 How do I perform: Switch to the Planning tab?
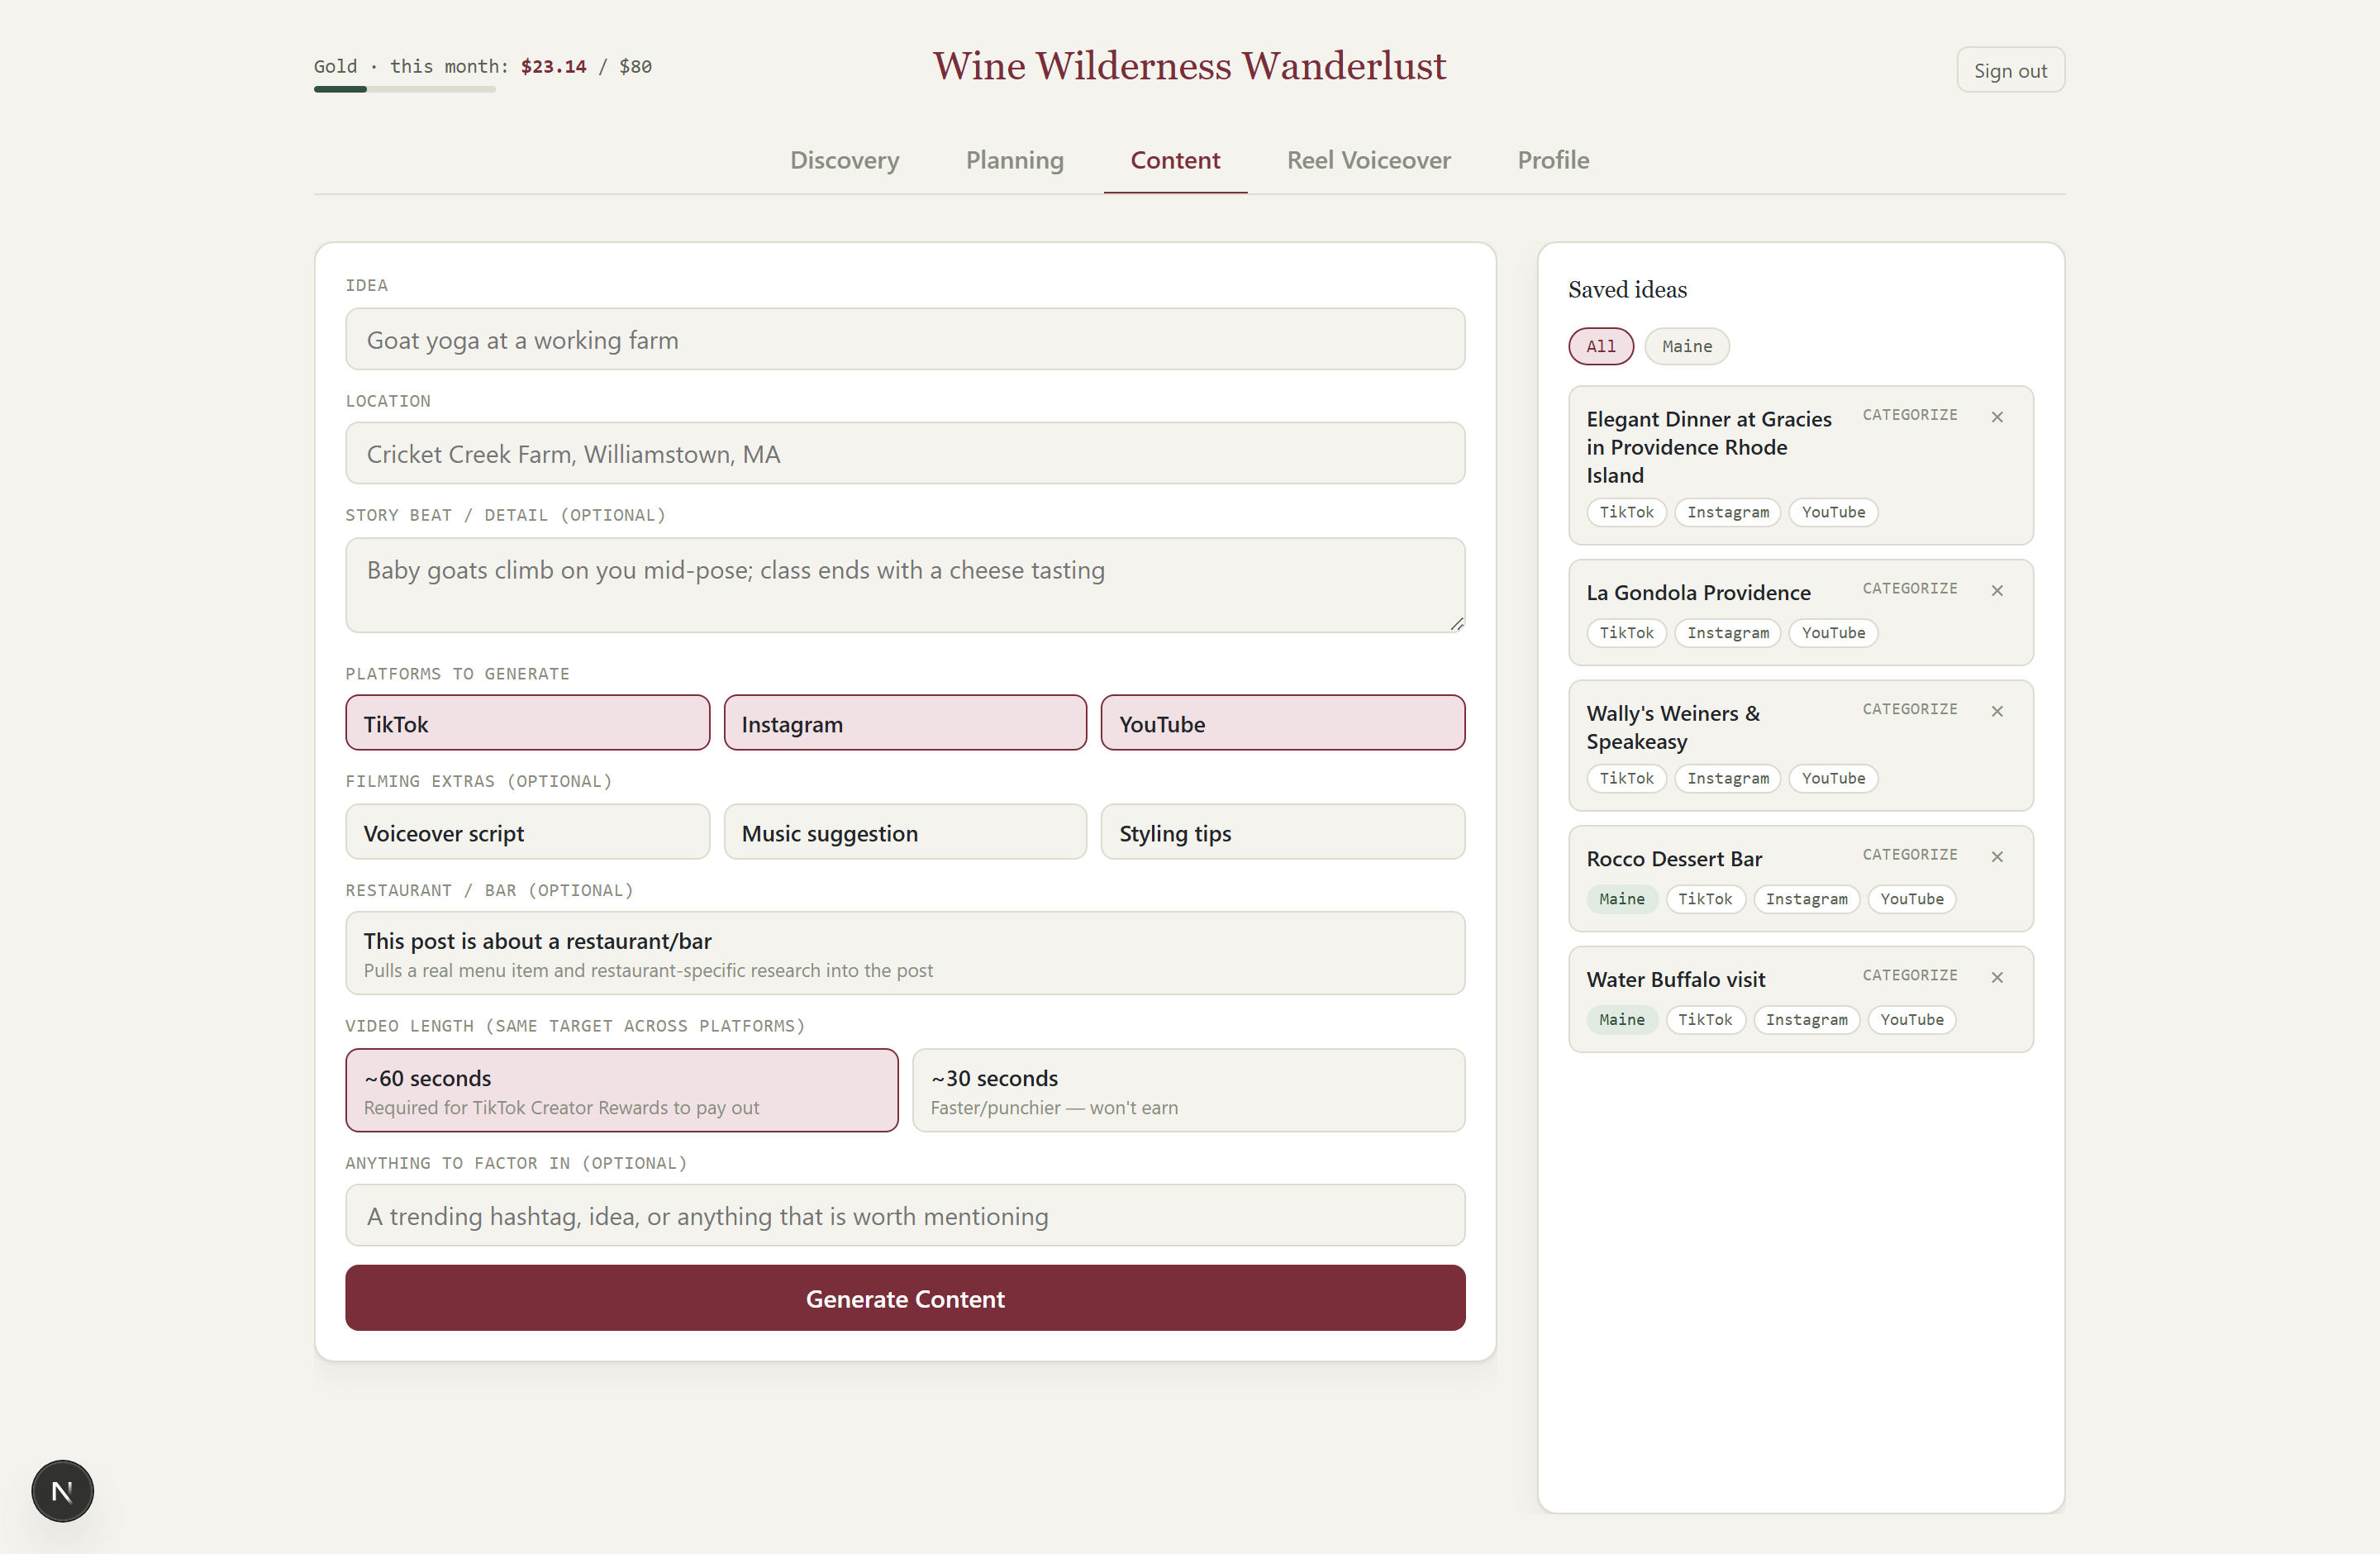click(x=1014, y=160)
